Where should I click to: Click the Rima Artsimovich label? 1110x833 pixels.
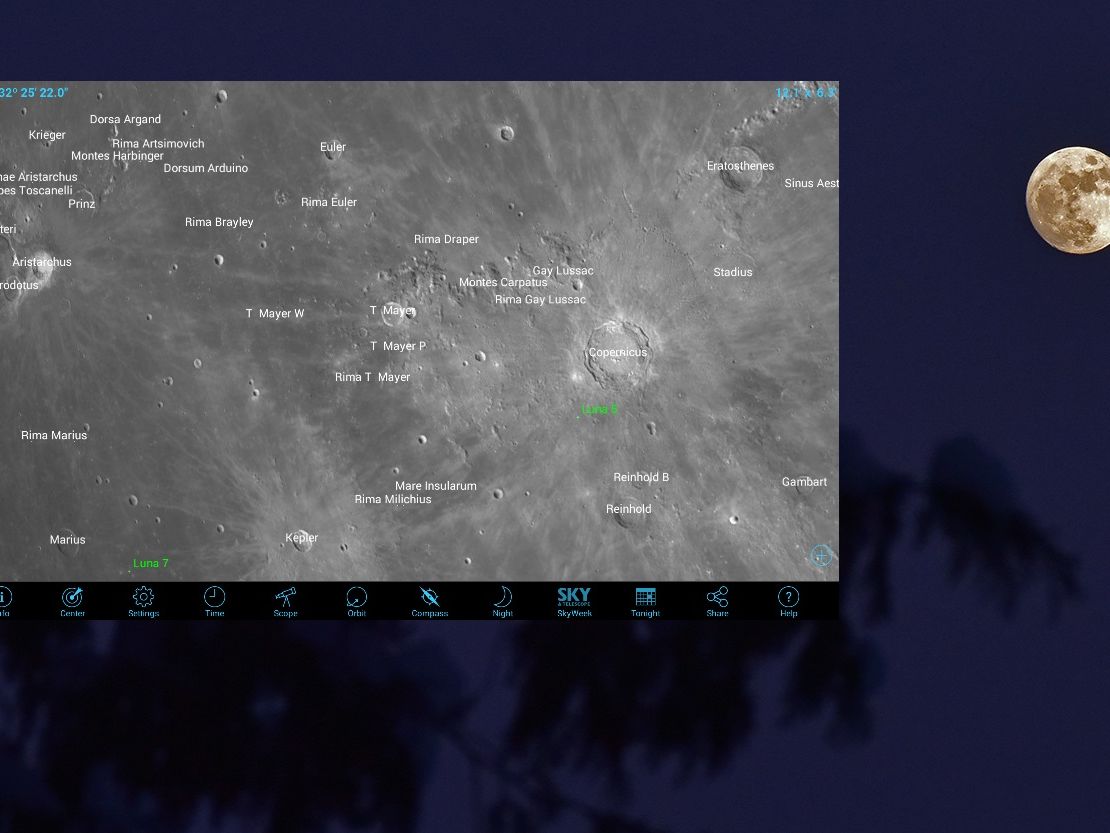coord(159,144)
